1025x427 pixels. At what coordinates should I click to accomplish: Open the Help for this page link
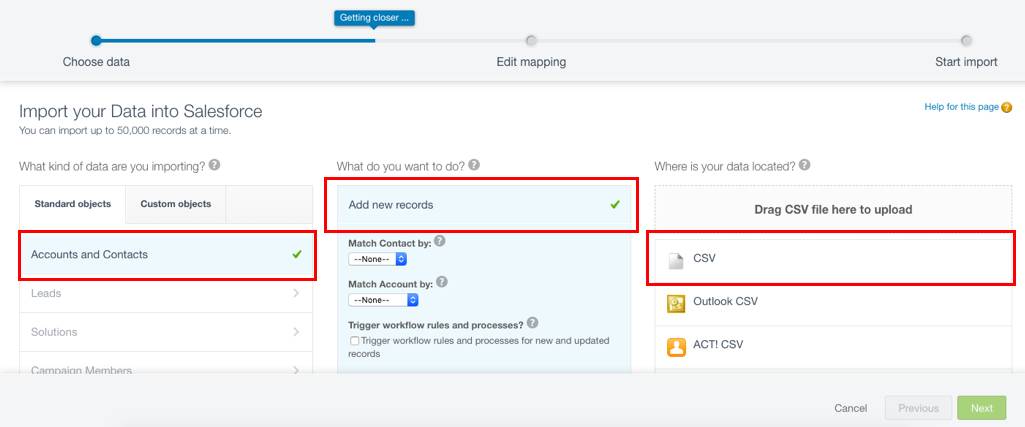962,107
